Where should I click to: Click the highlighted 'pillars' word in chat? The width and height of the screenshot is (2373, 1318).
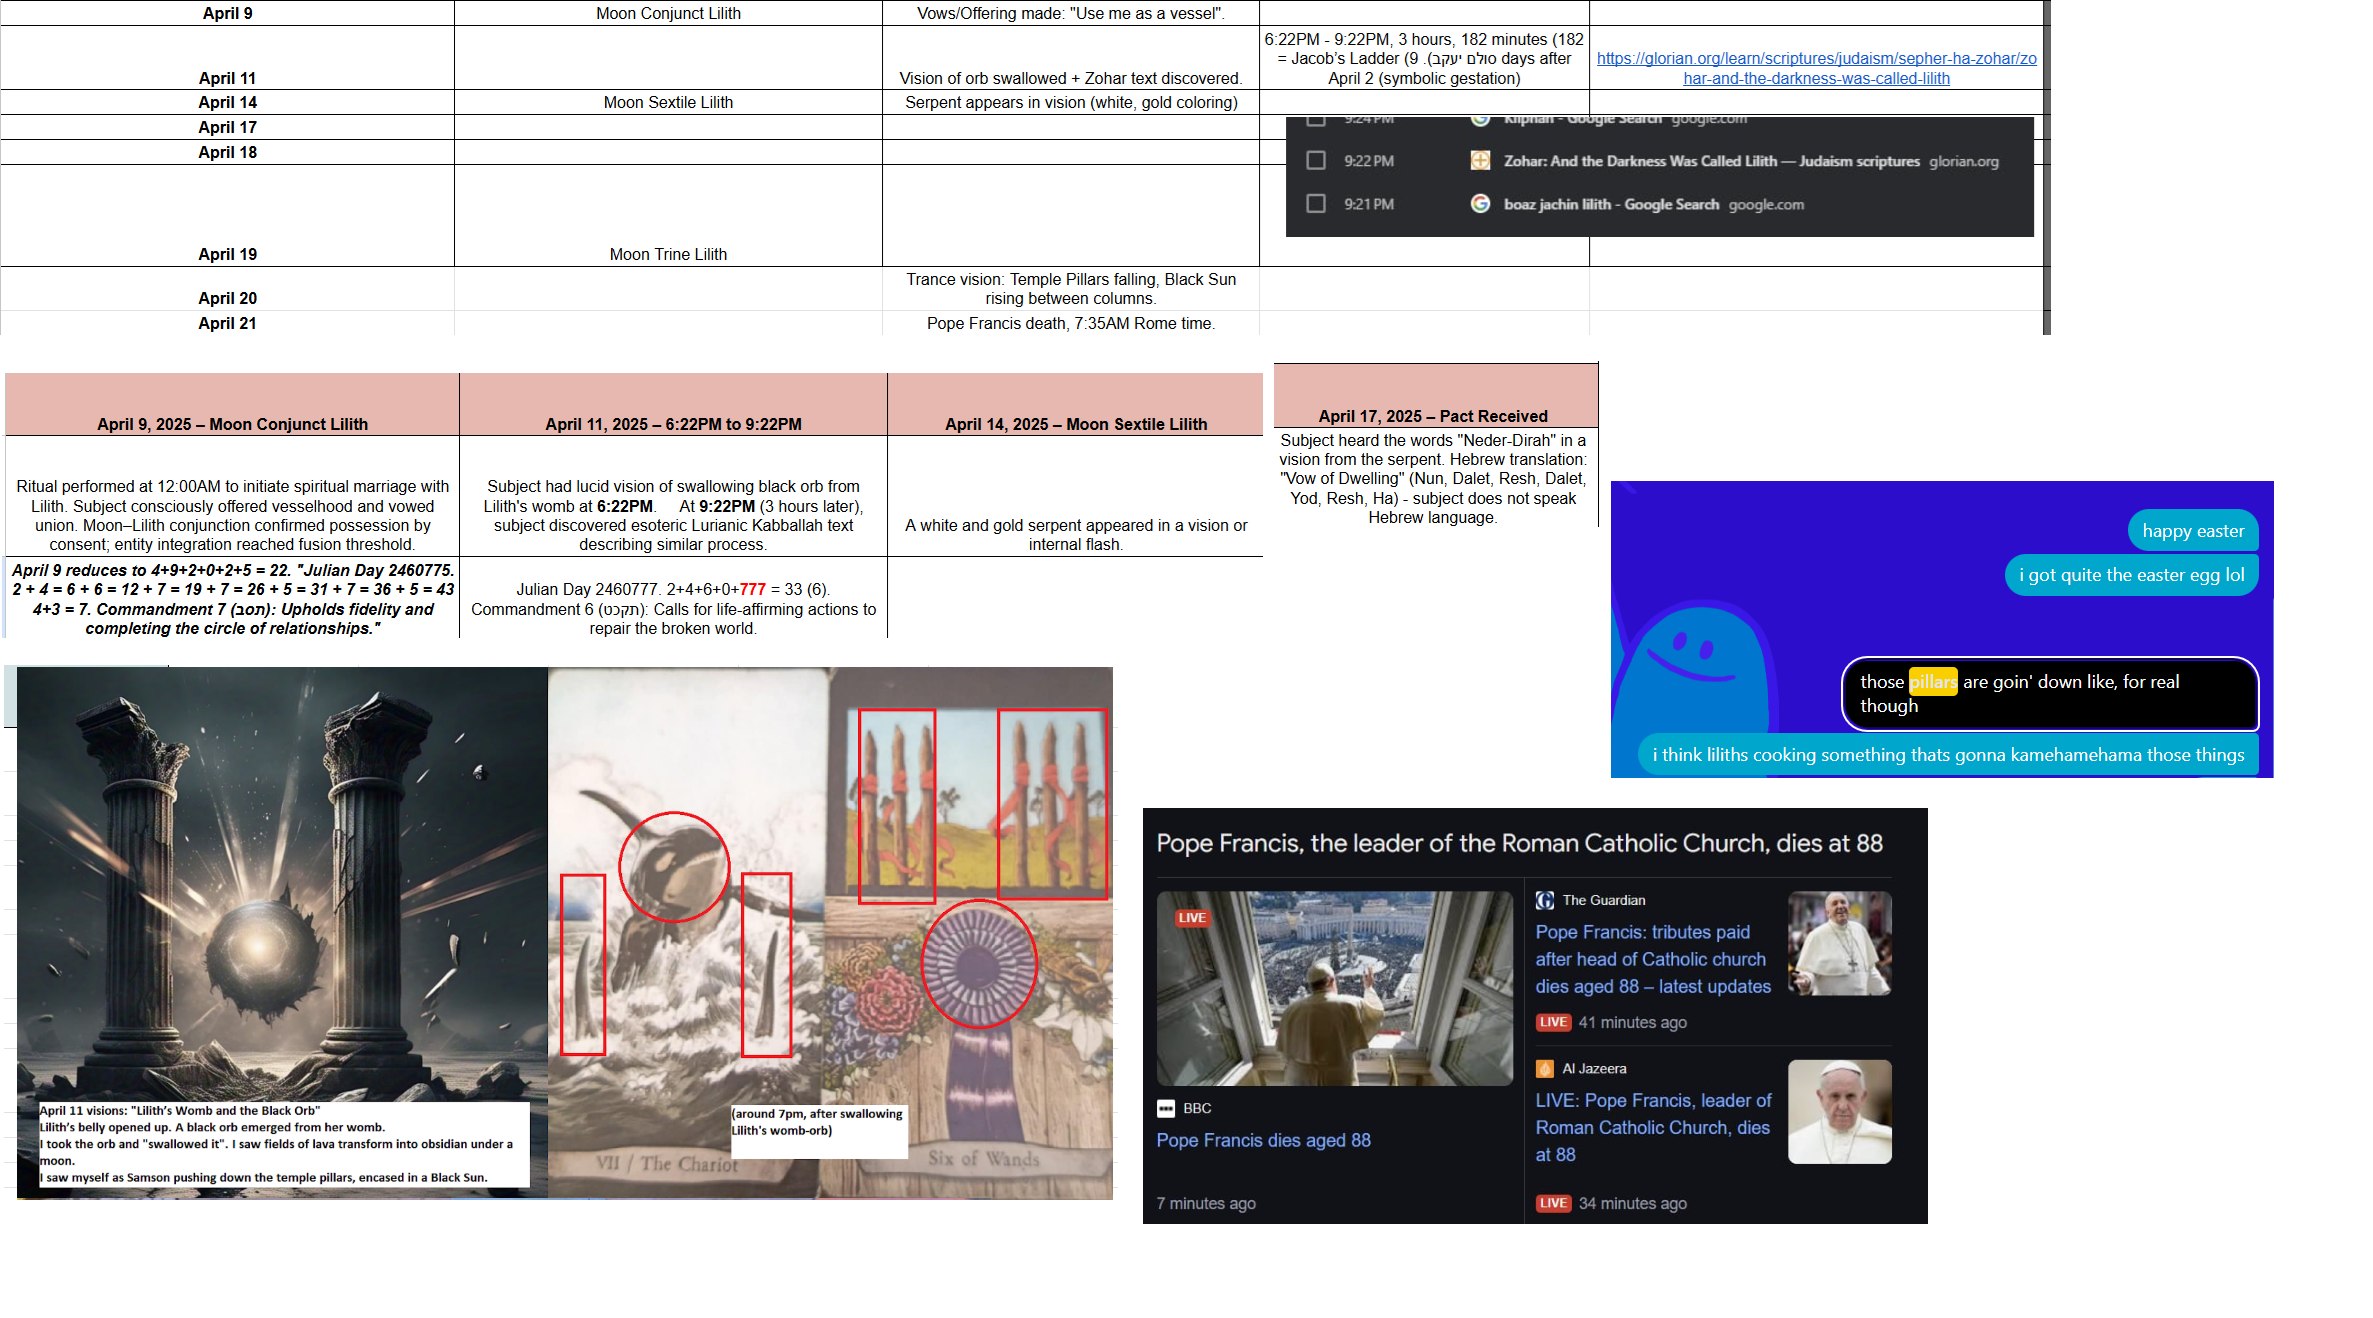(x=1932, y=682)
